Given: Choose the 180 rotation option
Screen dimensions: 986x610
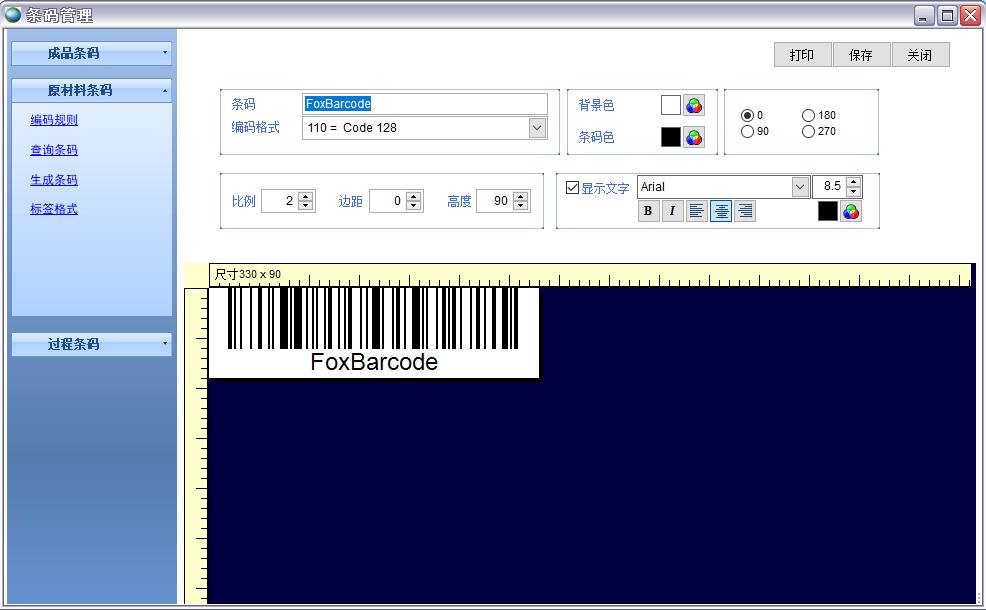Looking at the screenshot, I should 808,115.
